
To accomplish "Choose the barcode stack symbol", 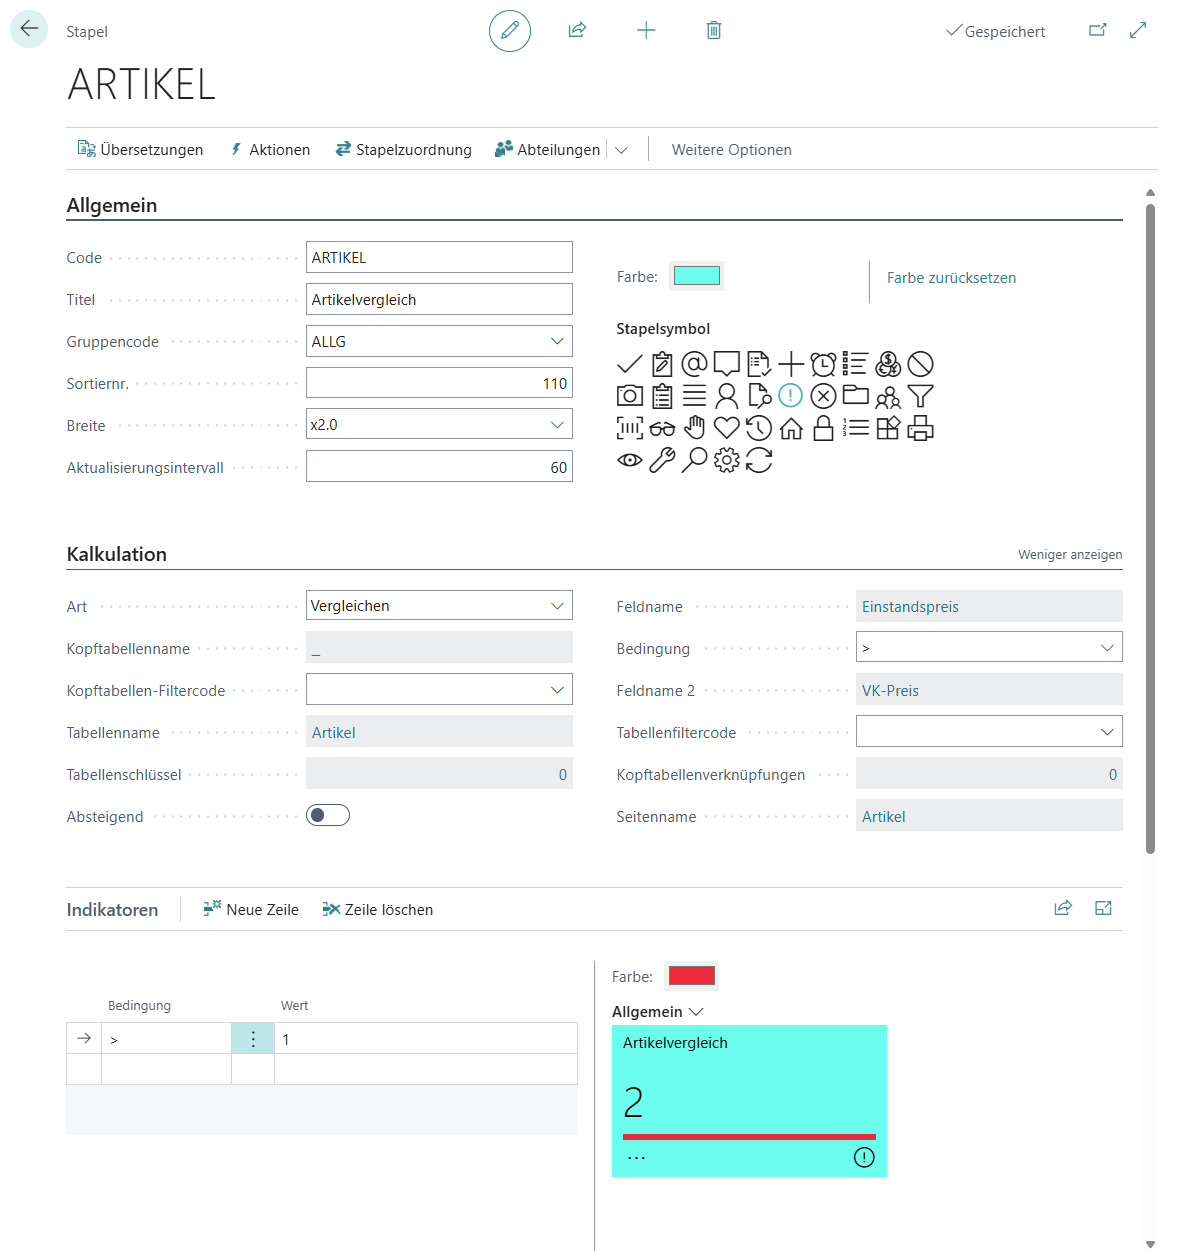I will pyautogui.click(x=630, y=429).
